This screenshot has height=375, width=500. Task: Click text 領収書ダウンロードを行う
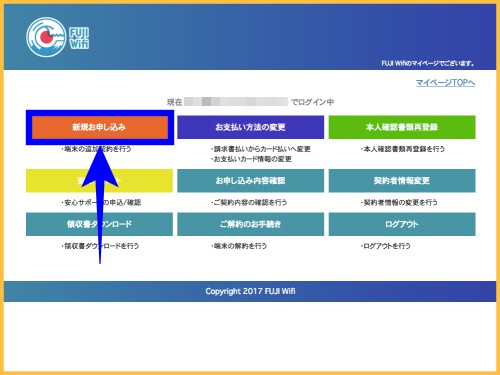100,246
